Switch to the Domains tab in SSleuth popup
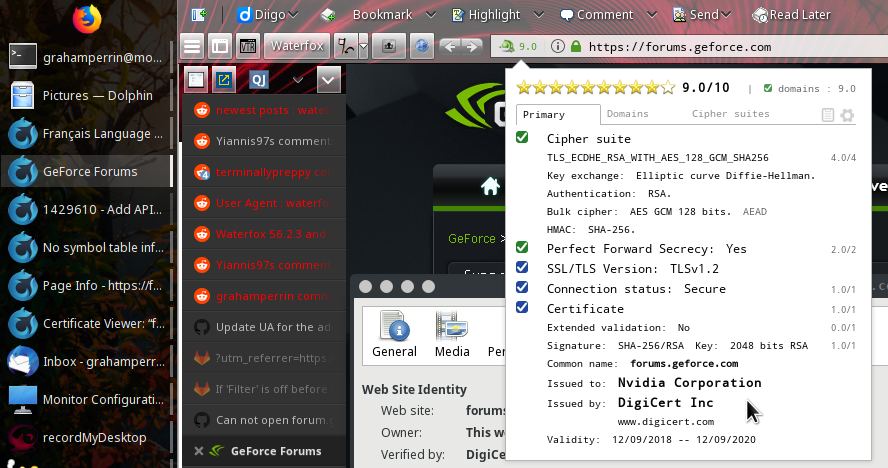888x468 pixels. 627,114
